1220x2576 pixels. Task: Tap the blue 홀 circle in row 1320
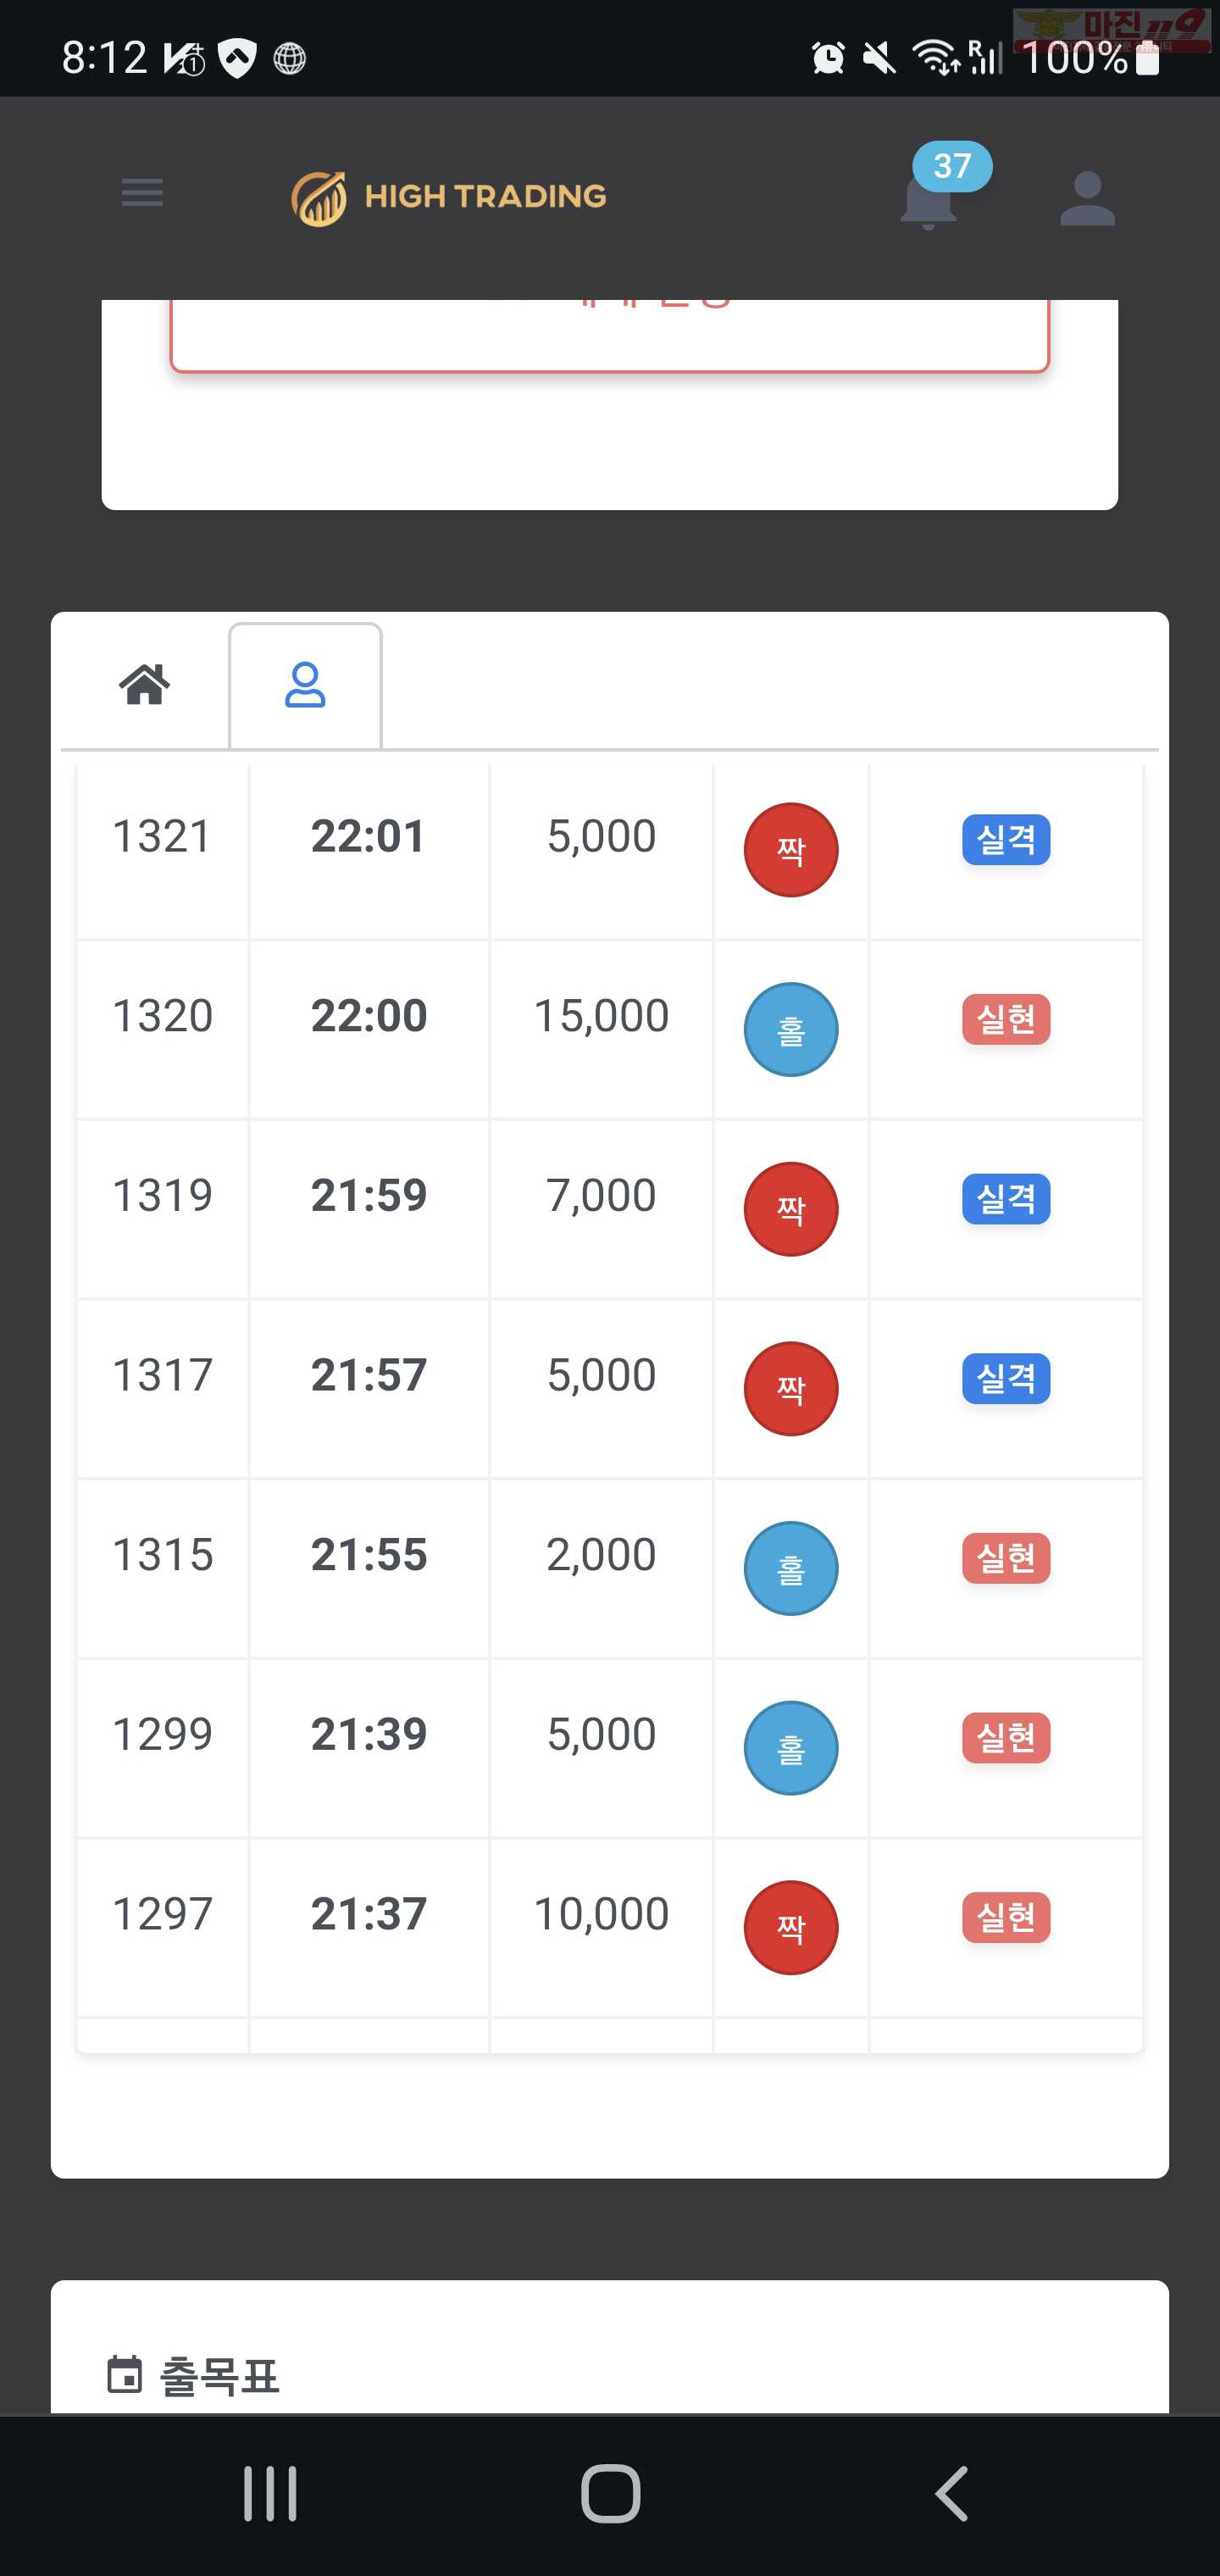pyautogui.click(x=790, y=1029)
